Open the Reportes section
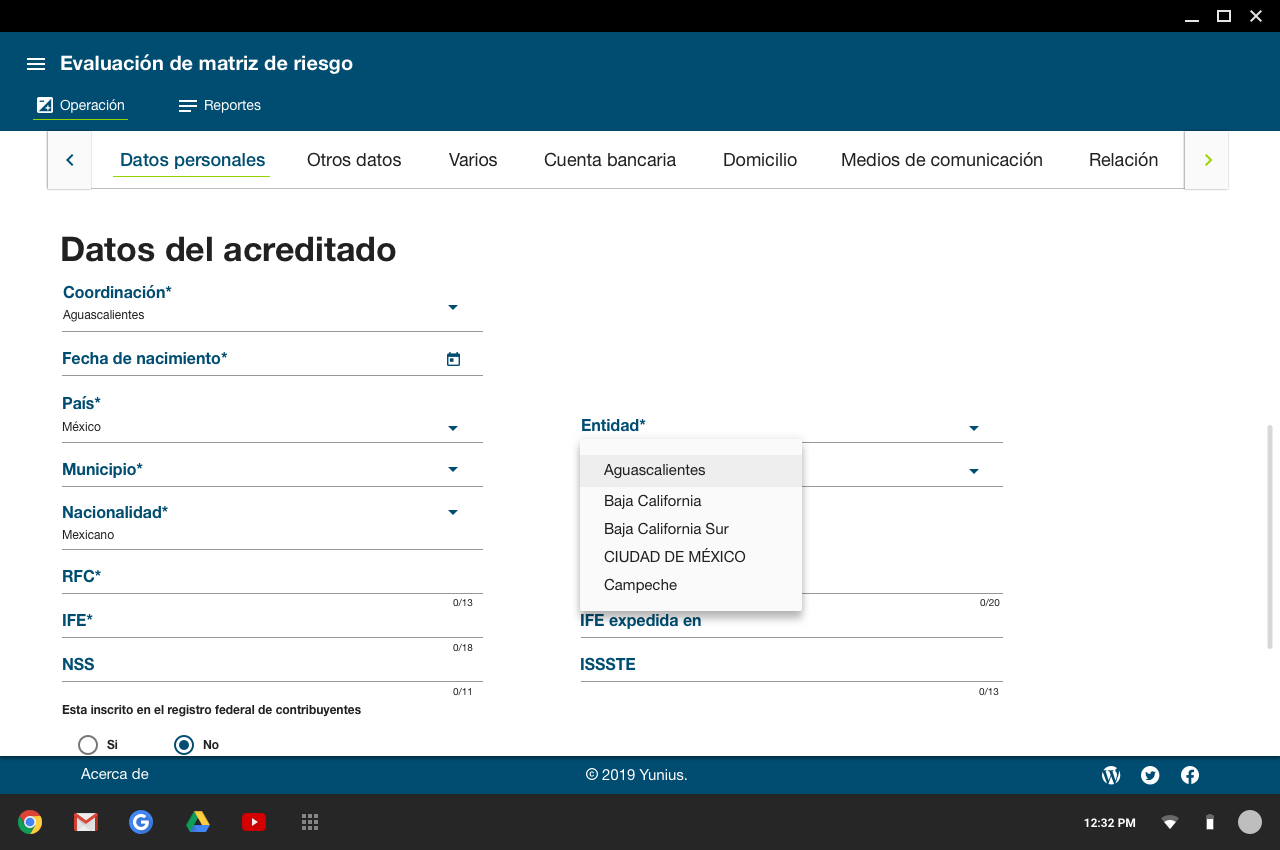 [220, 105]
